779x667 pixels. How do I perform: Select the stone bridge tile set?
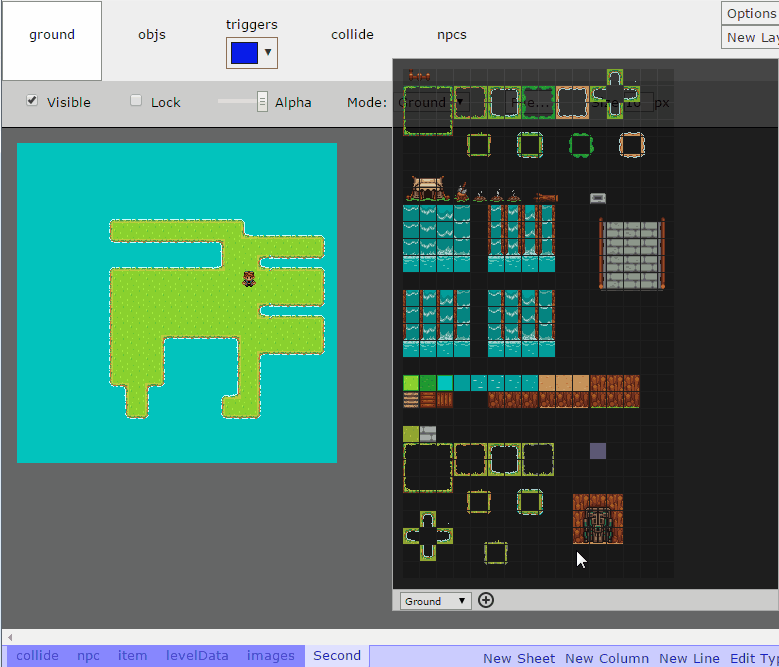tap(632, 254)
